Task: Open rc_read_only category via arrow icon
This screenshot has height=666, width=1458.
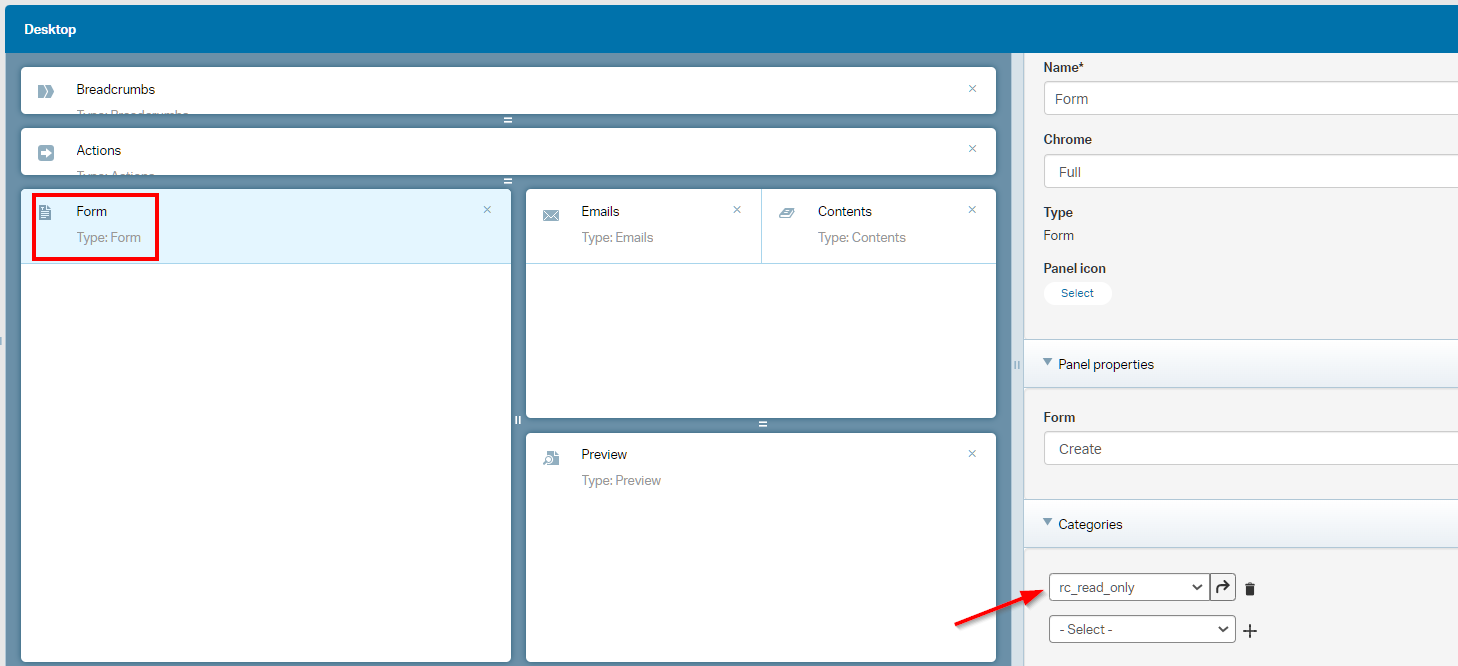Action: [x=1223, y=588]
